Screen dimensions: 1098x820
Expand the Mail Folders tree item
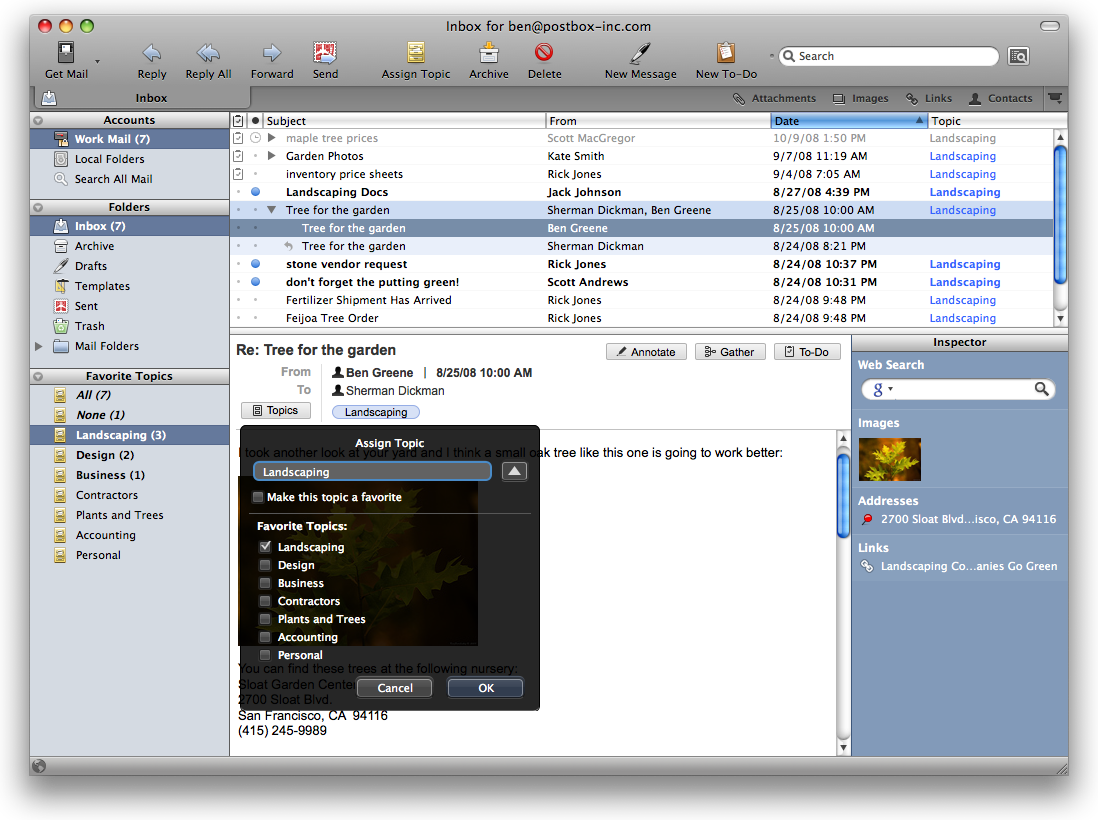(x=39, y=346)
